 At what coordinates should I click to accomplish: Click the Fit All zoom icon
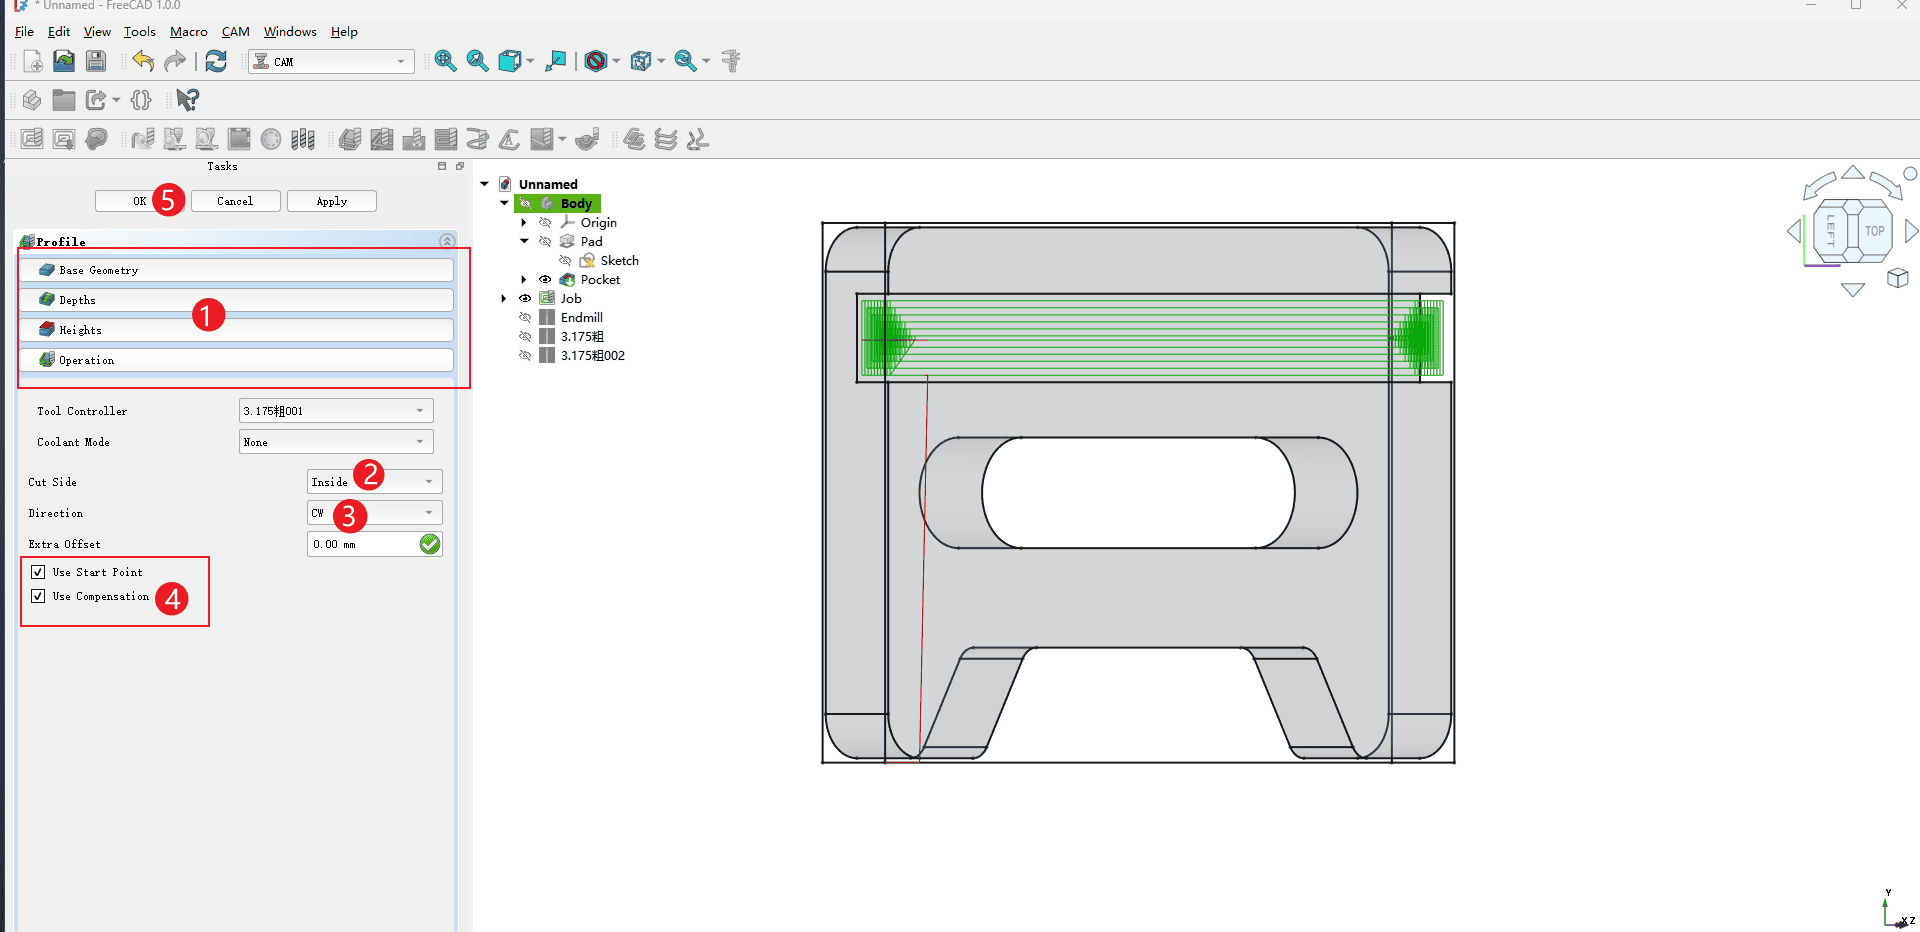point(445,61)
